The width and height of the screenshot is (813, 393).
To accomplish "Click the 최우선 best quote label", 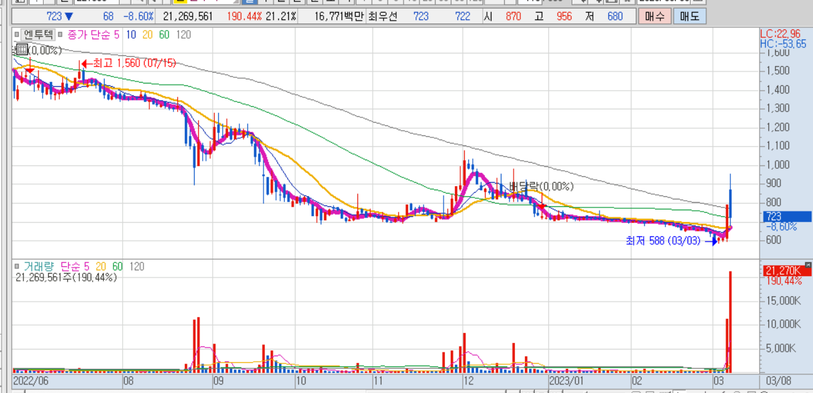I will point(382,17).
